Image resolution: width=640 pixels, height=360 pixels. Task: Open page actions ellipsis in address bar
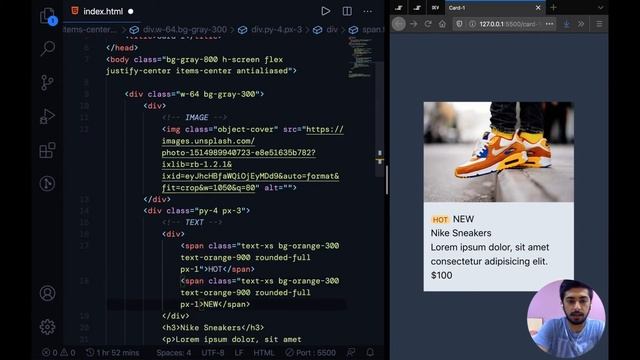pos(549,24)
